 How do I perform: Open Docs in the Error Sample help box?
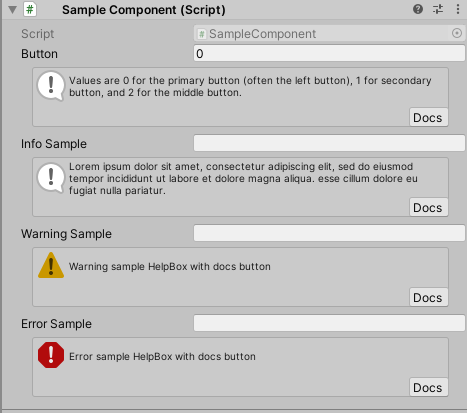[x=428, y=387]
